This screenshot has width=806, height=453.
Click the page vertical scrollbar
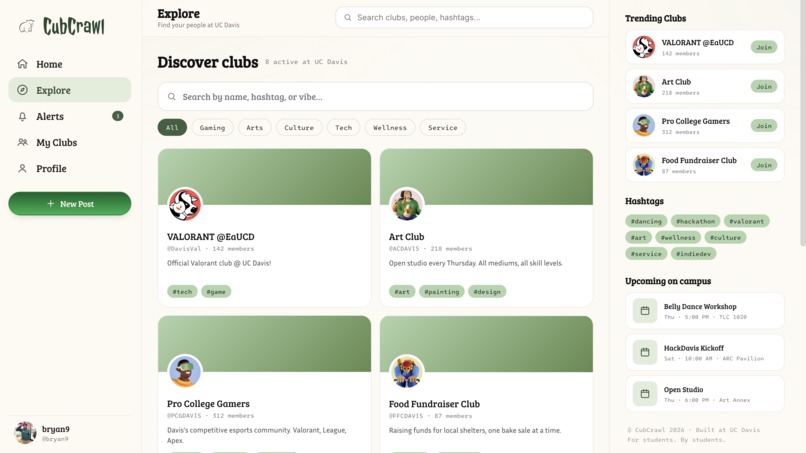[802, 123]
